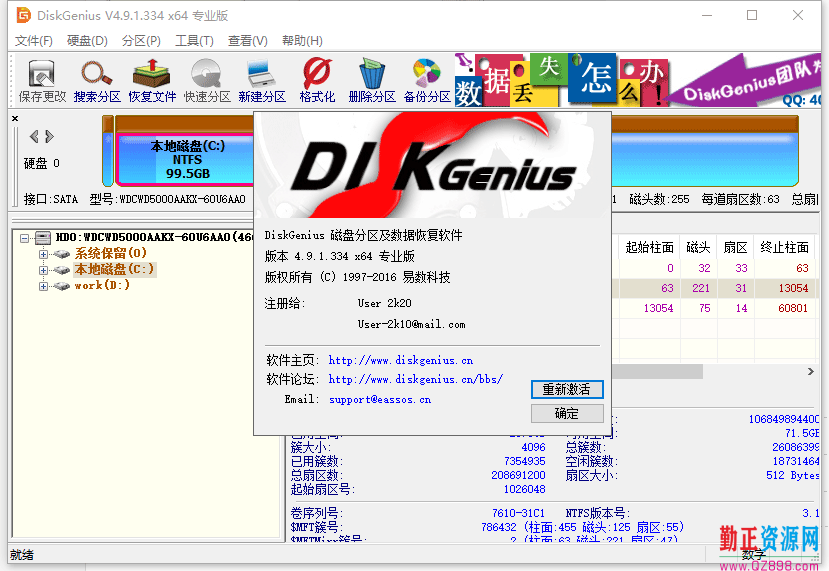Click the 终止柱面 column header
Viewport: 829px width, 571px height.
pyautogui.click(x=785, y=247)
